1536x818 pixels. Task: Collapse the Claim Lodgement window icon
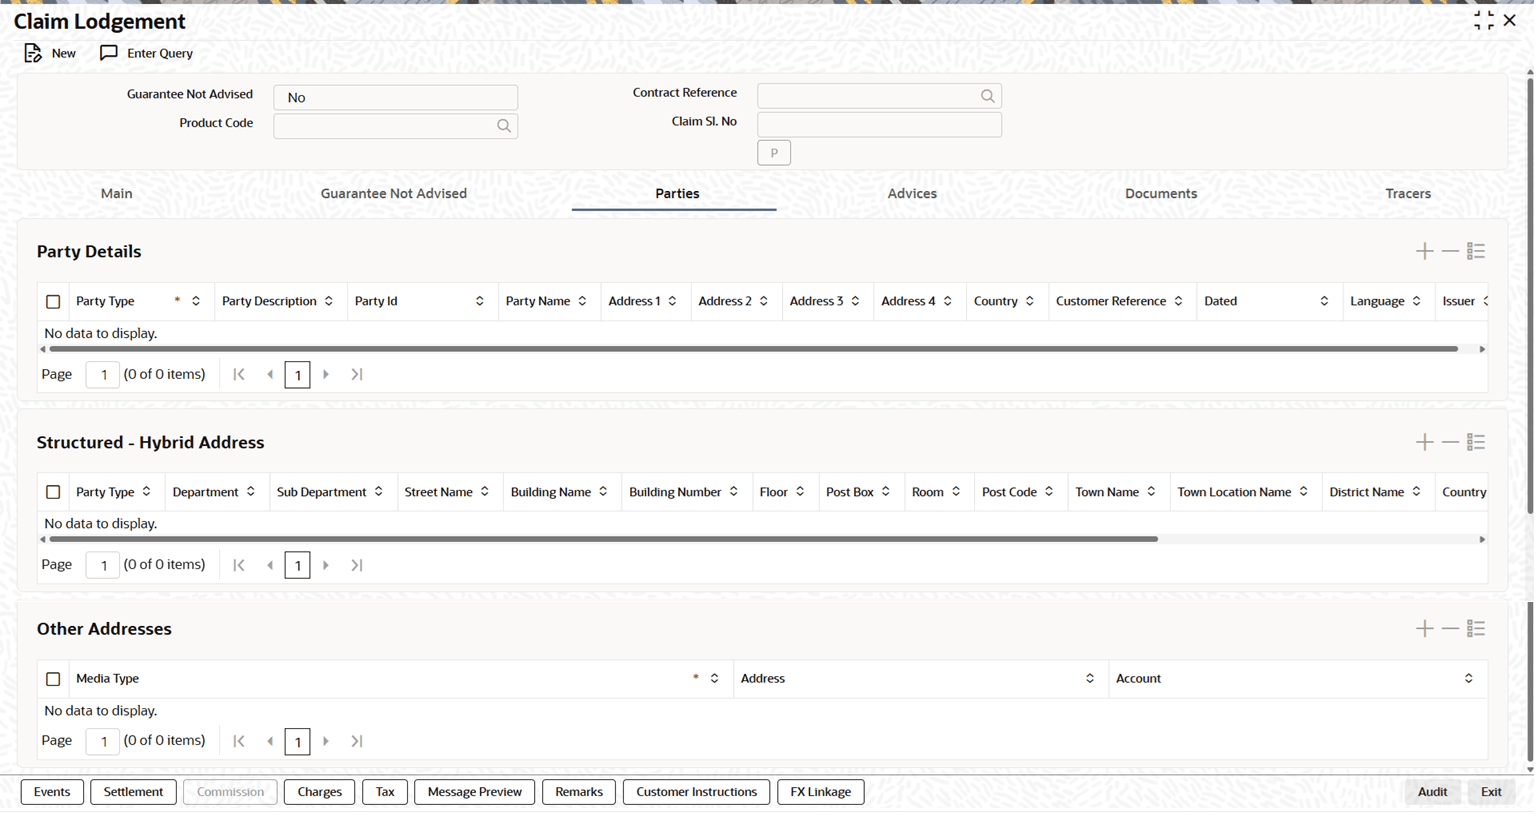point(1484,20)
